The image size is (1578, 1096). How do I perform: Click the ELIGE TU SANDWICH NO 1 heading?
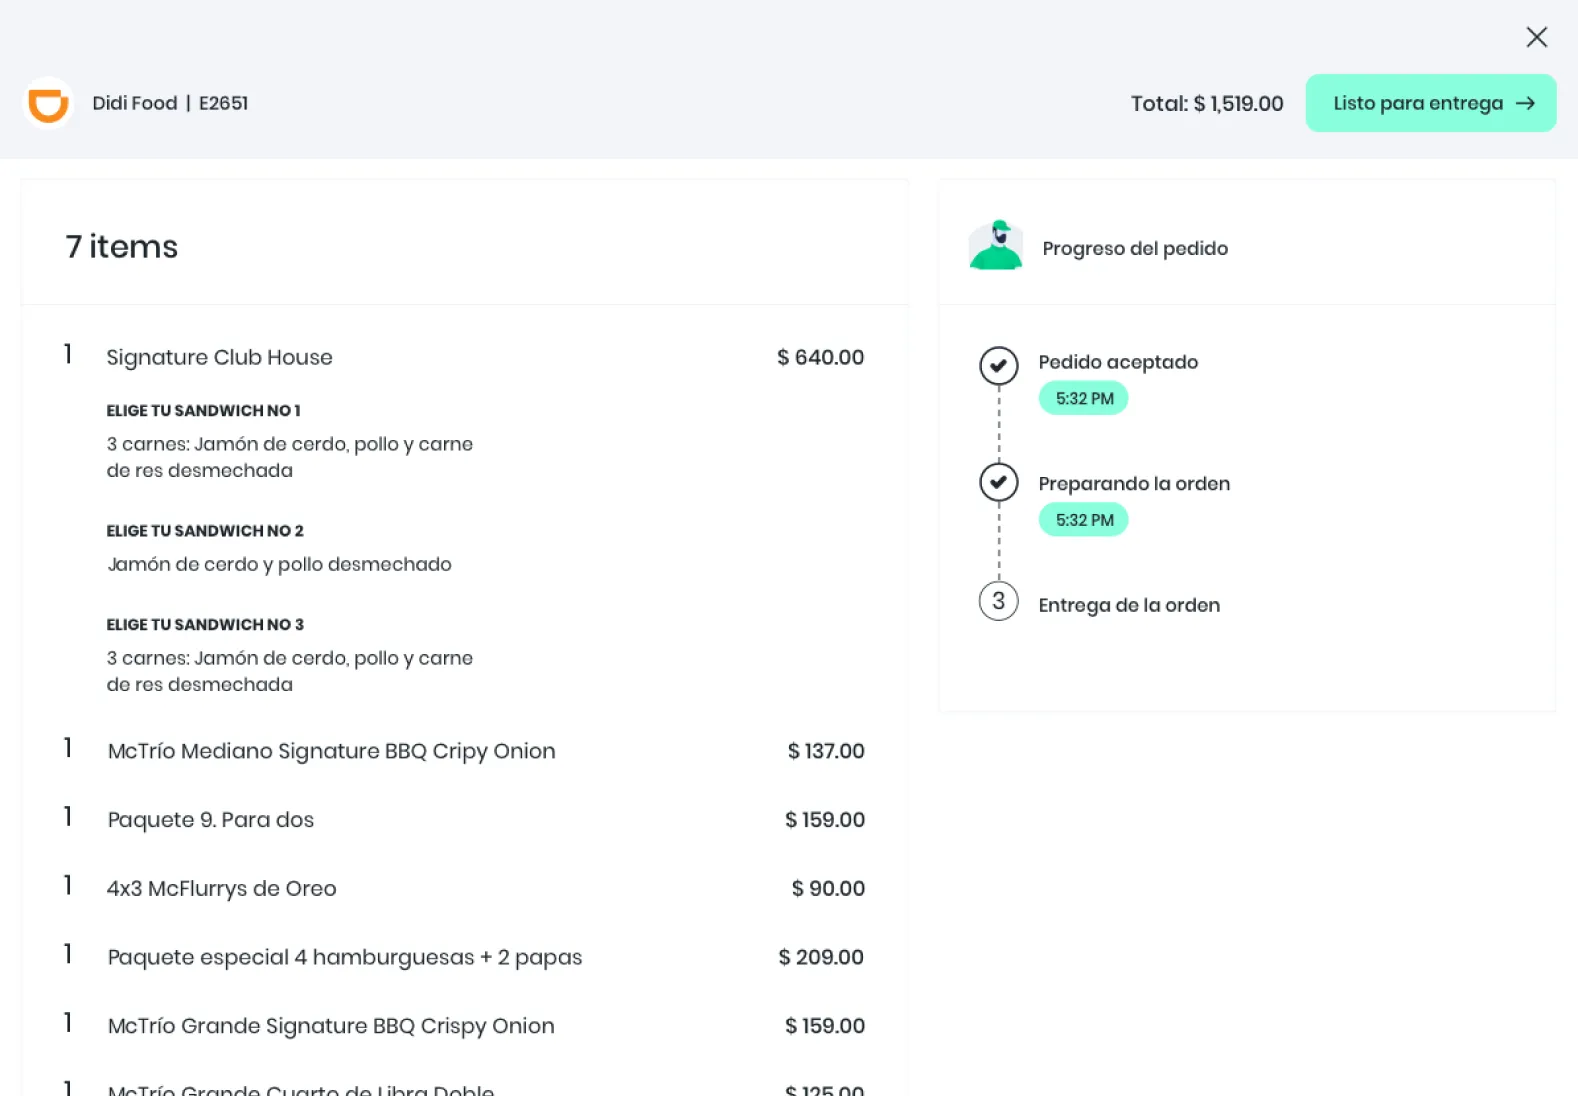click(x=203, y=410)
